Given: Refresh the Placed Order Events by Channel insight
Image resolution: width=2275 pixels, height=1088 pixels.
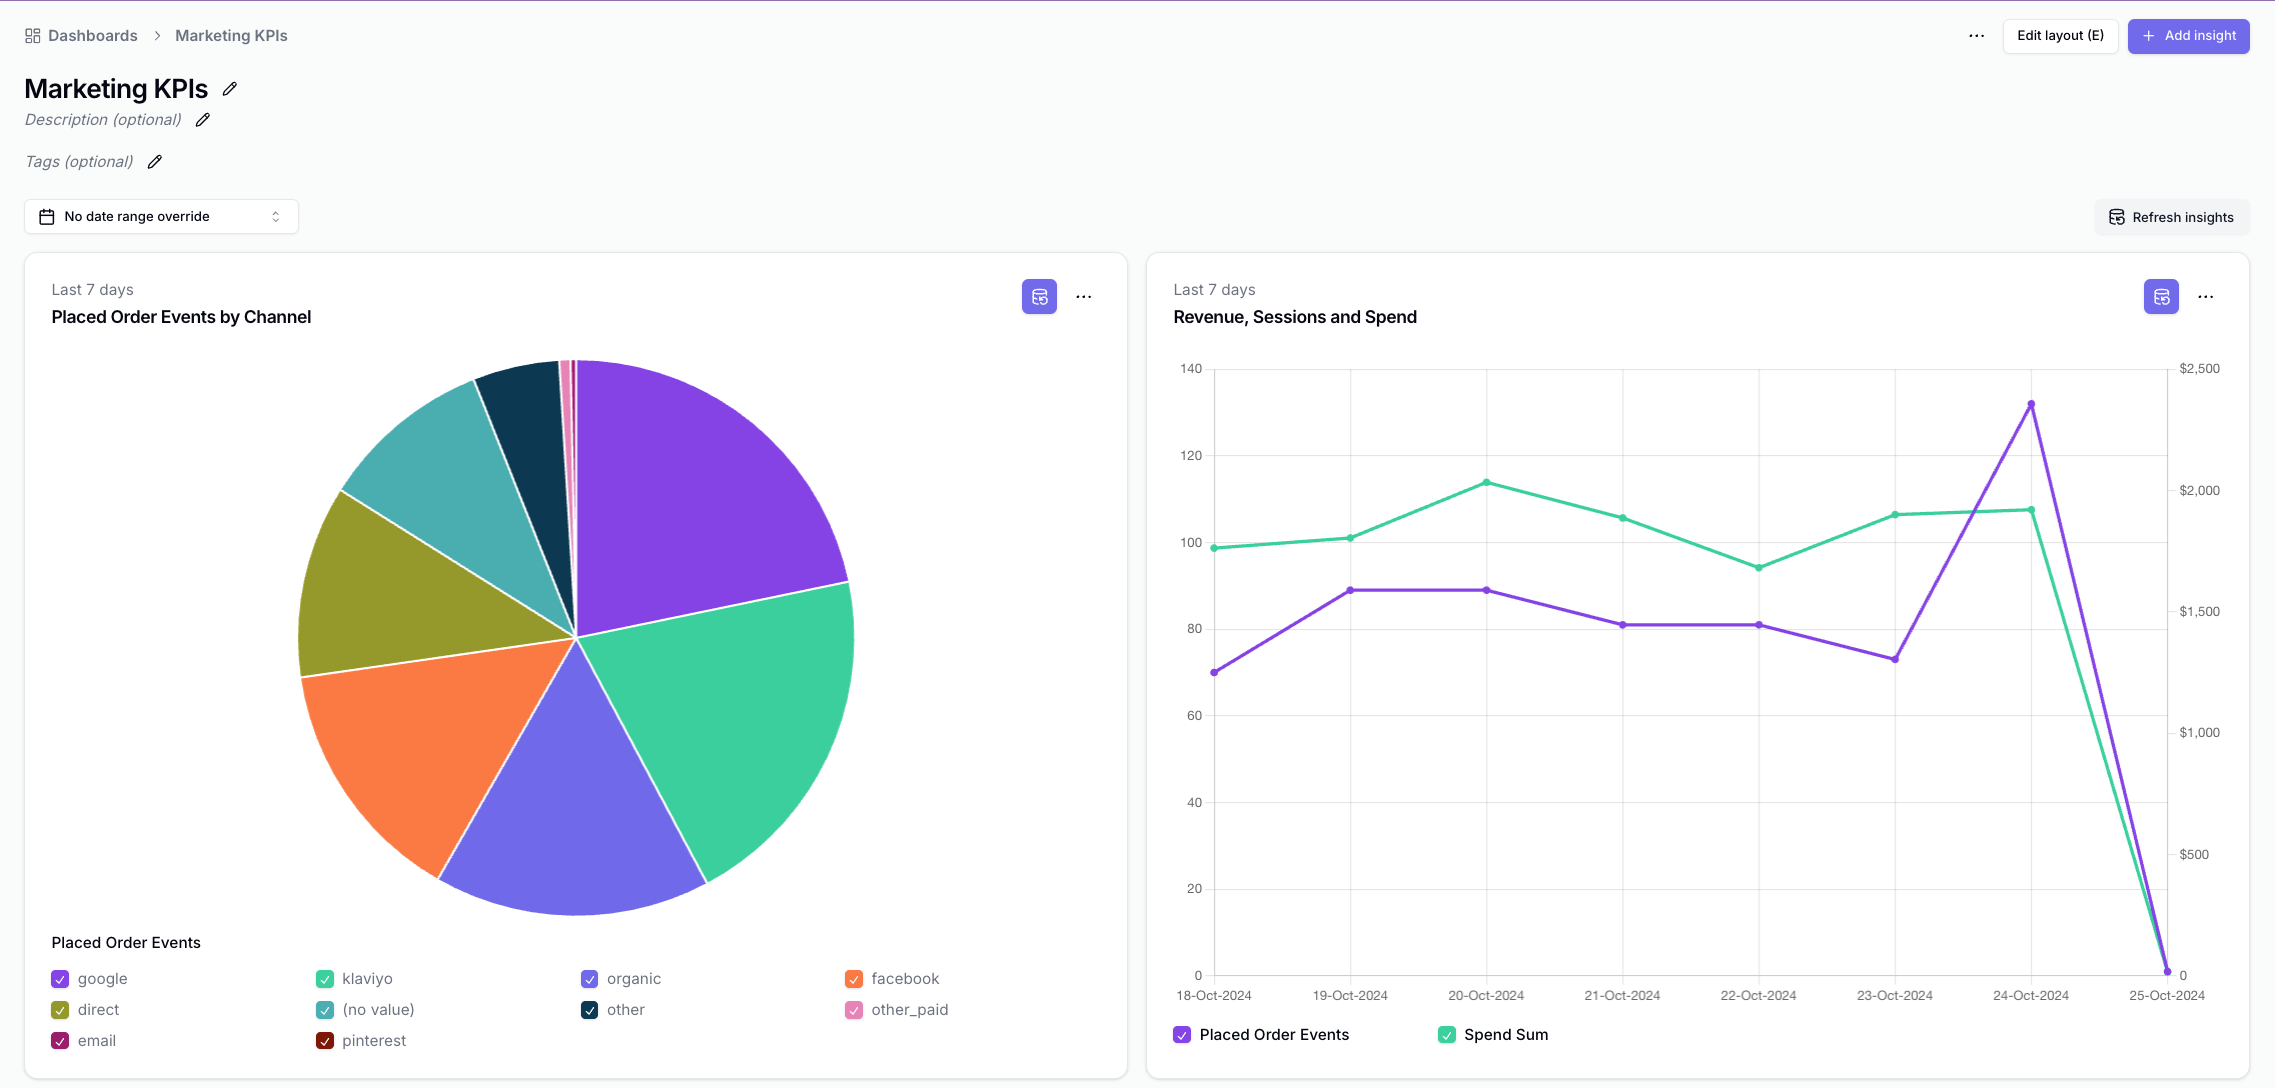Looking at the screenshot, I should [x=1039, y=297].
